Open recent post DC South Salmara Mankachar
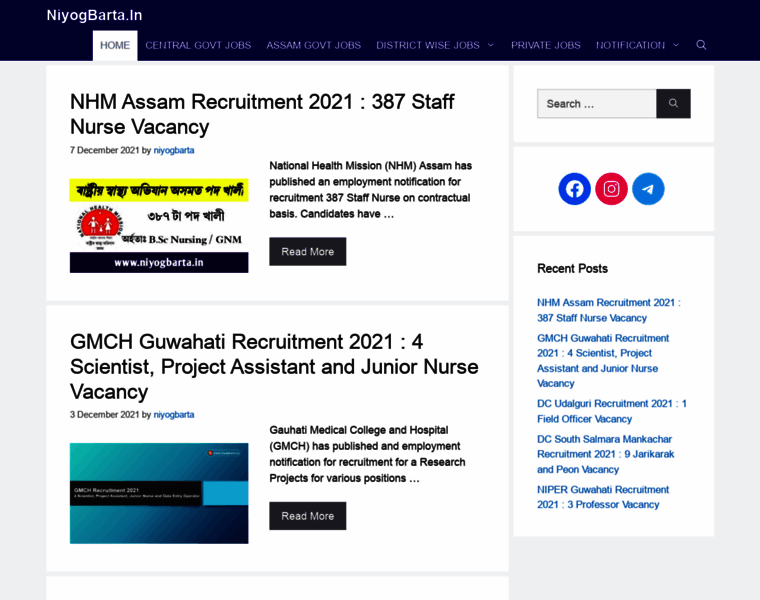The image size is (760, 600). pos(605,454)
